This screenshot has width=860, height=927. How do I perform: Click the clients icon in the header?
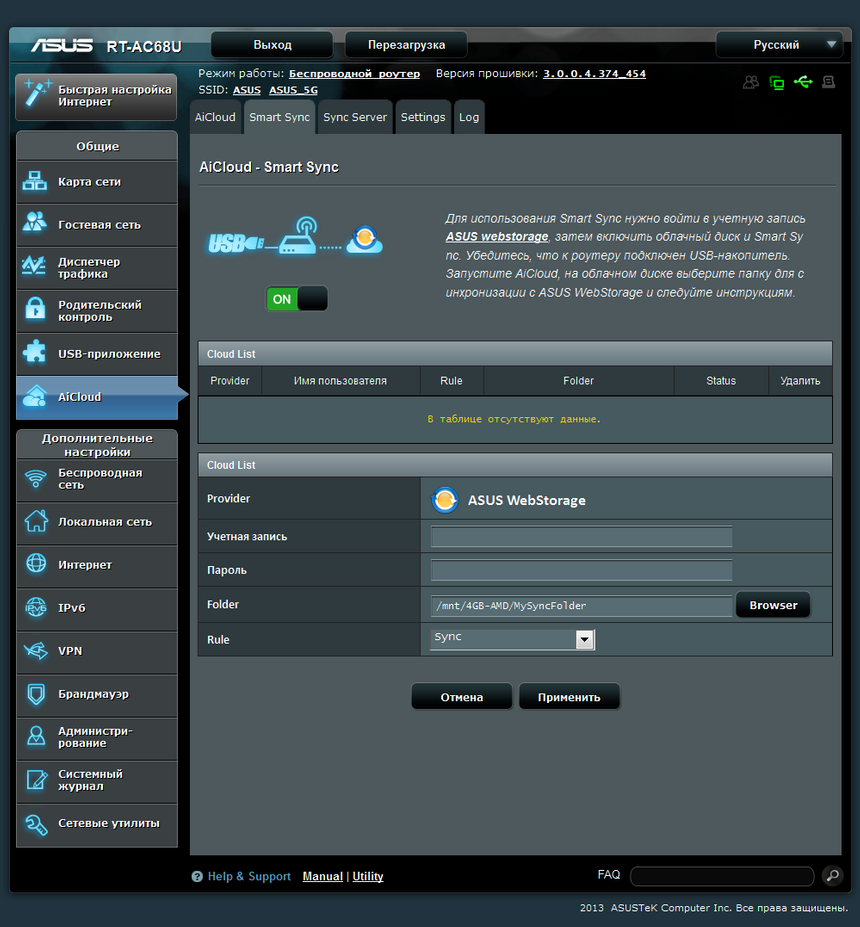pyautogui.click(x=750, y=82)
